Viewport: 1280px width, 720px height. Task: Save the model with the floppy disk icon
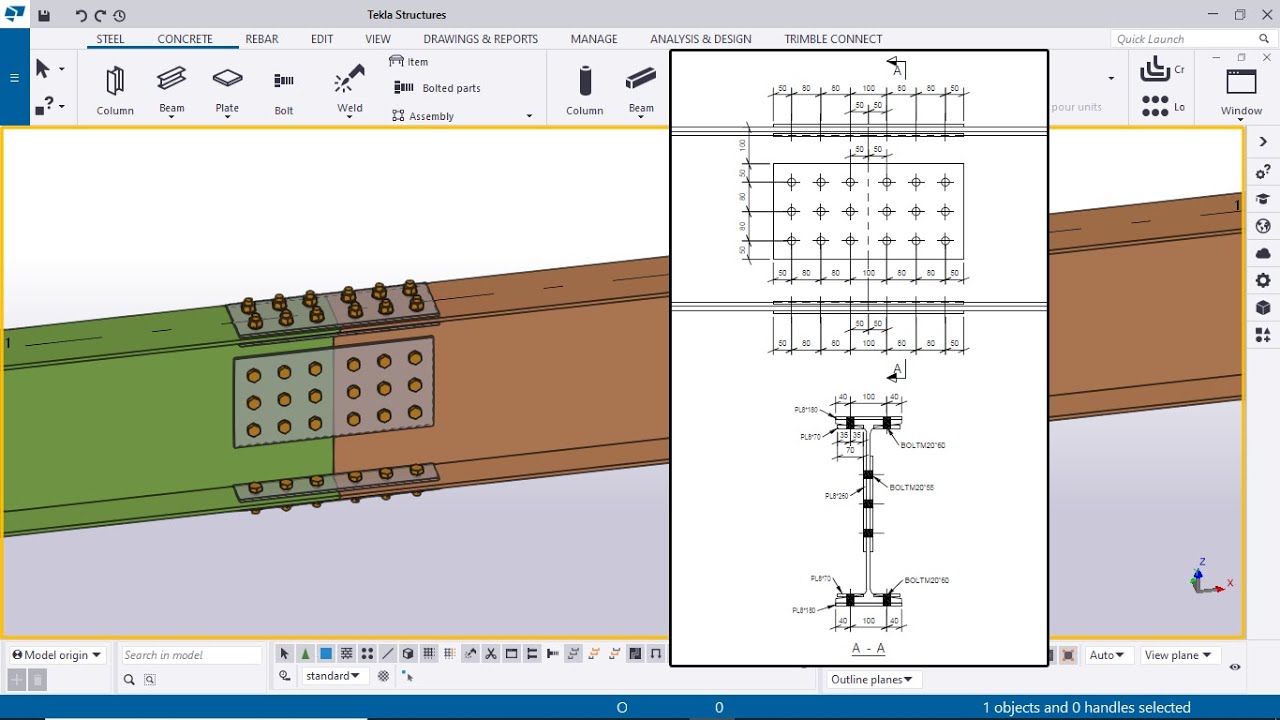click(x=44, y=15)
